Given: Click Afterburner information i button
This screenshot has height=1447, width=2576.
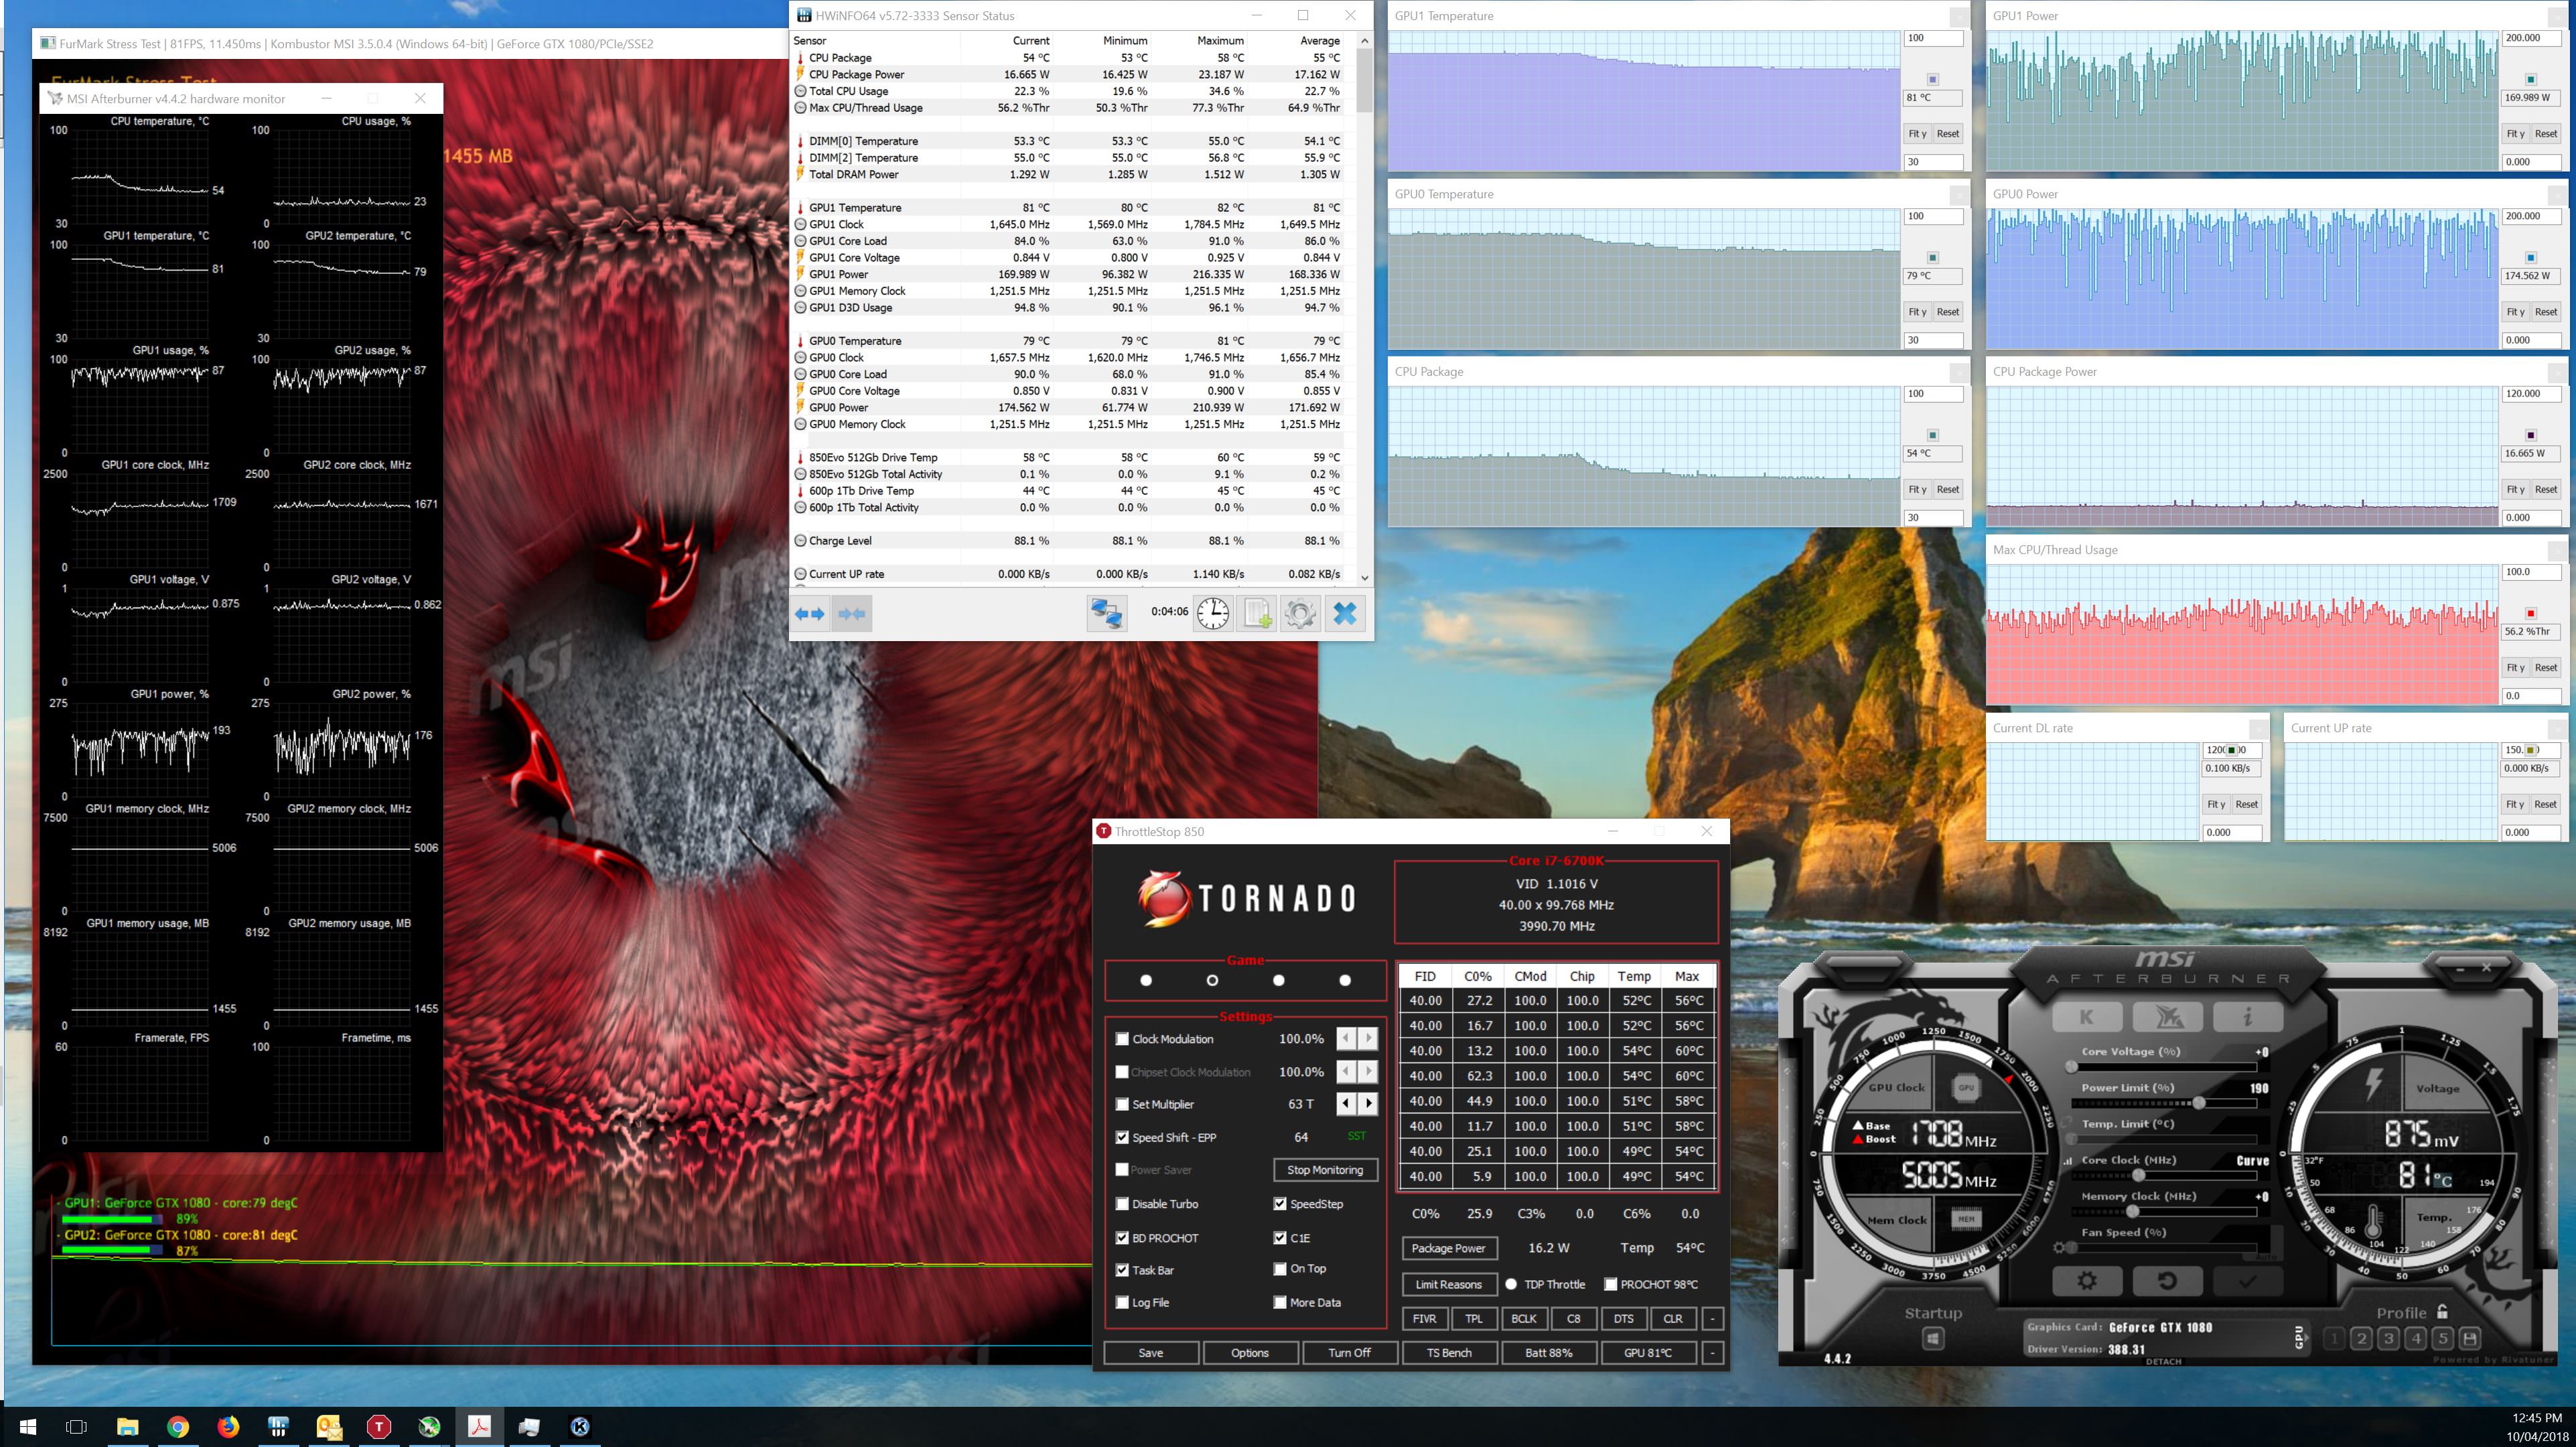Looking at the screenshot, I should (2247, 1017).
